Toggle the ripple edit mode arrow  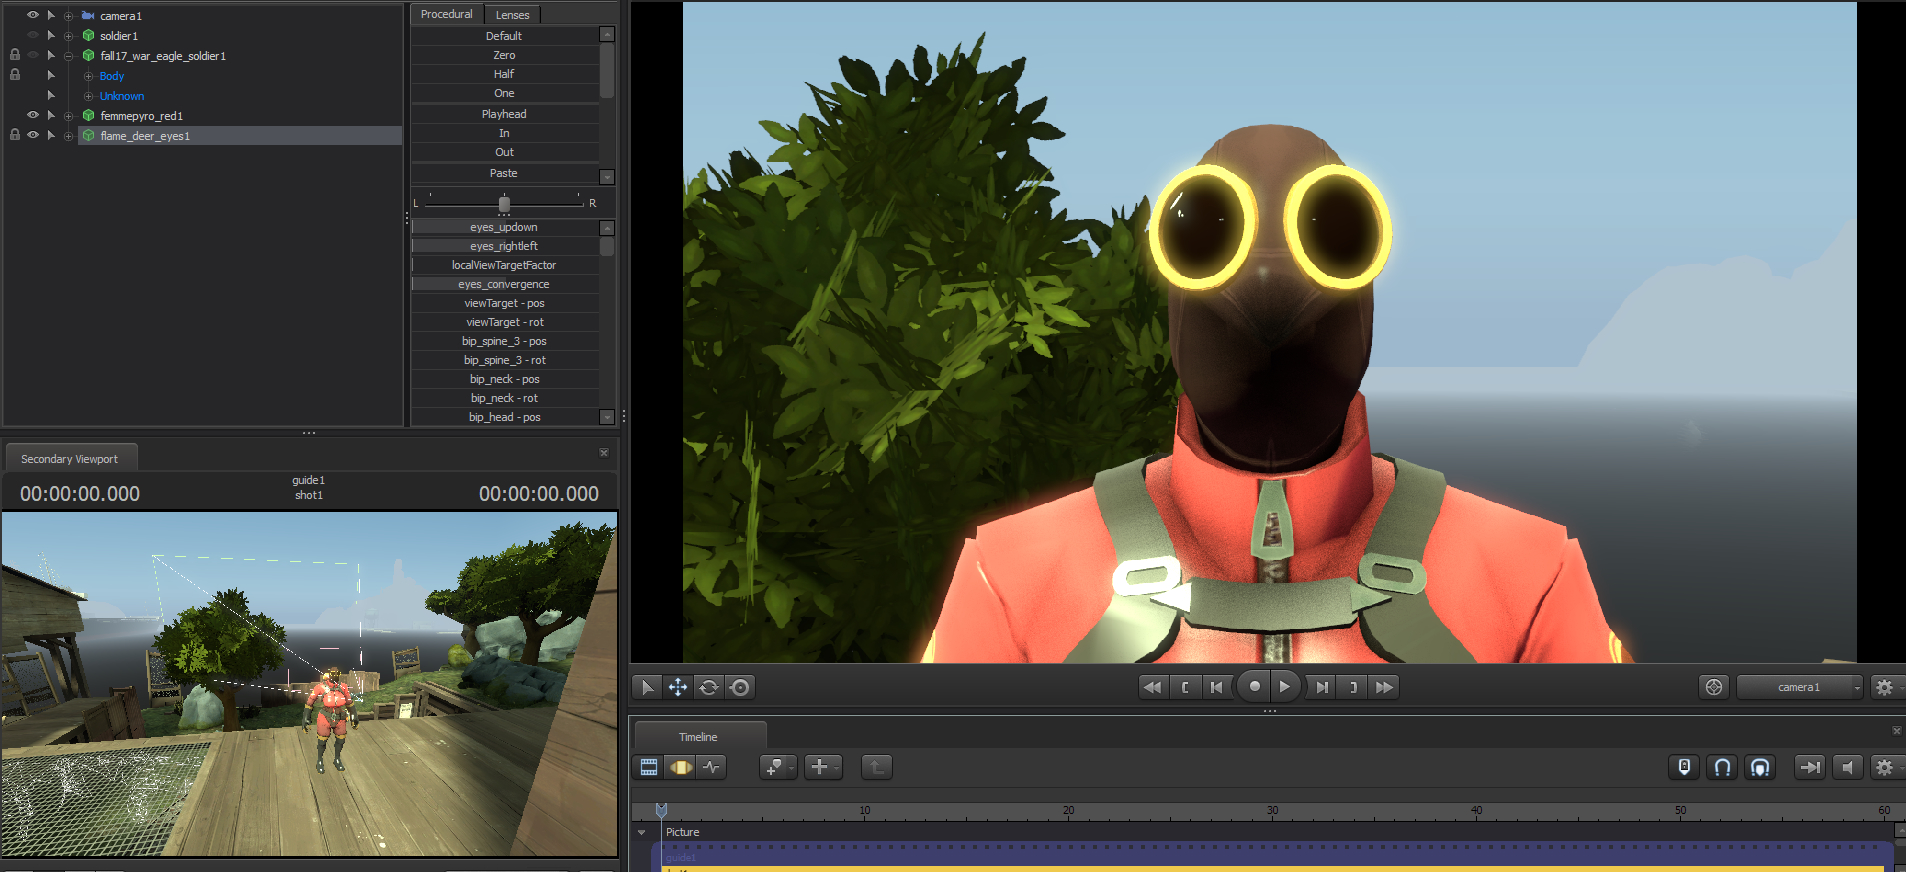(1809, 767)
